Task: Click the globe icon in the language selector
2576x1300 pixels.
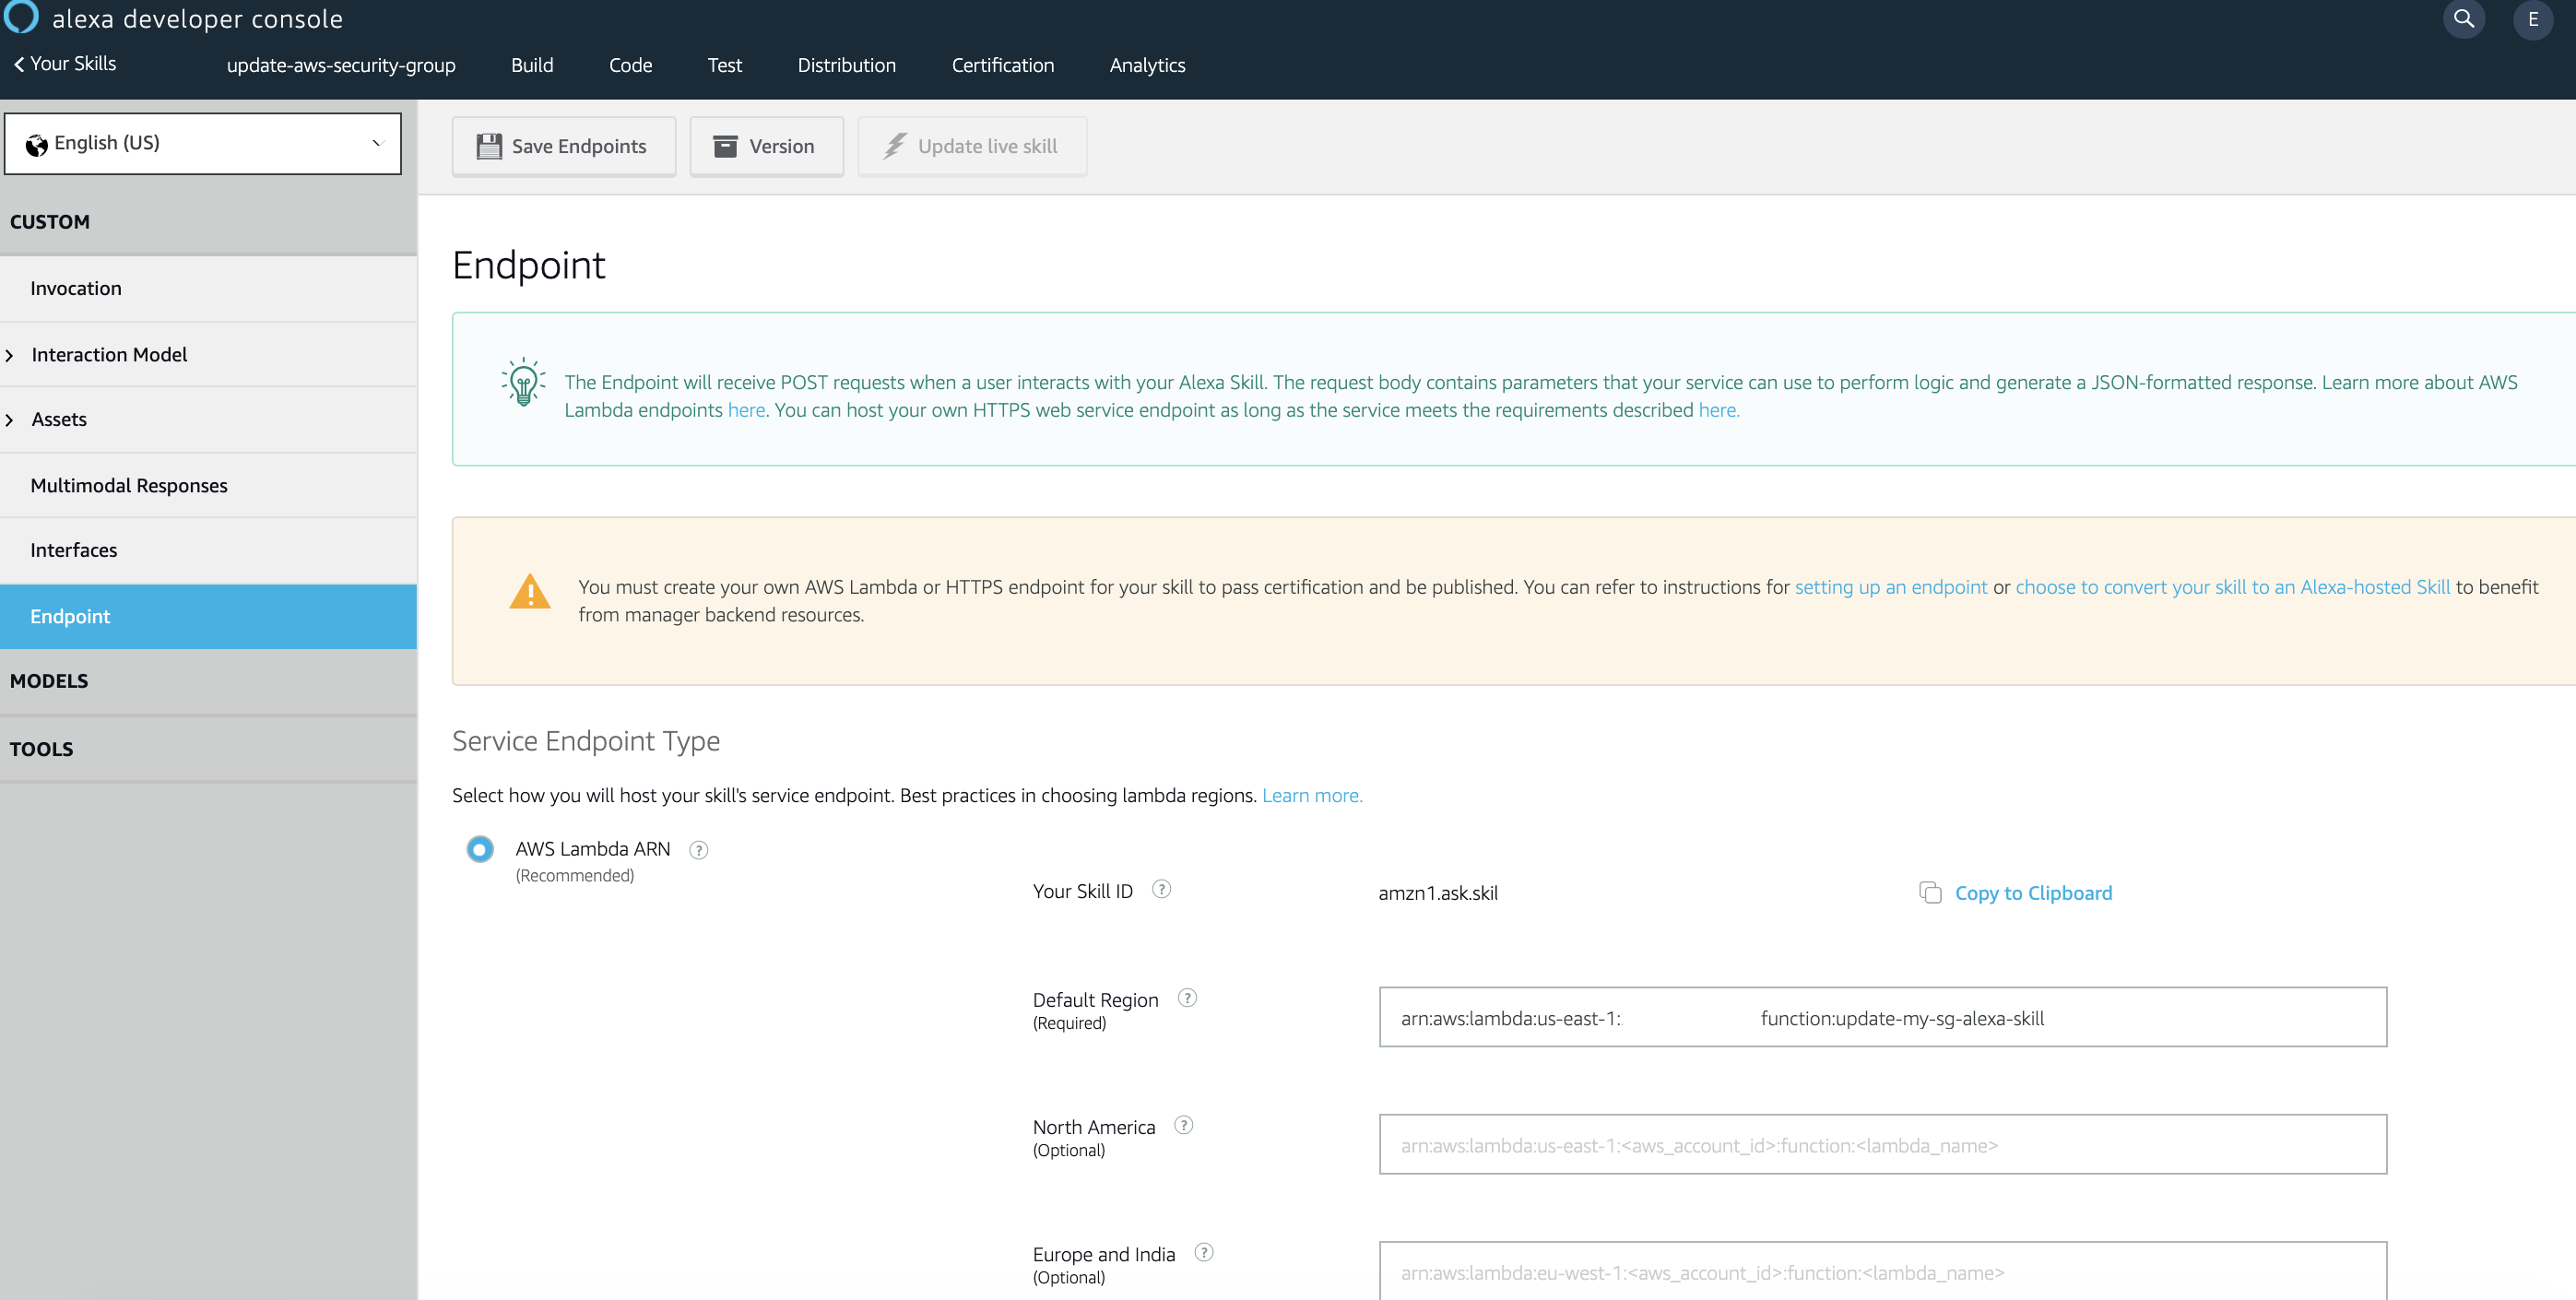Action: coord(37,143)
